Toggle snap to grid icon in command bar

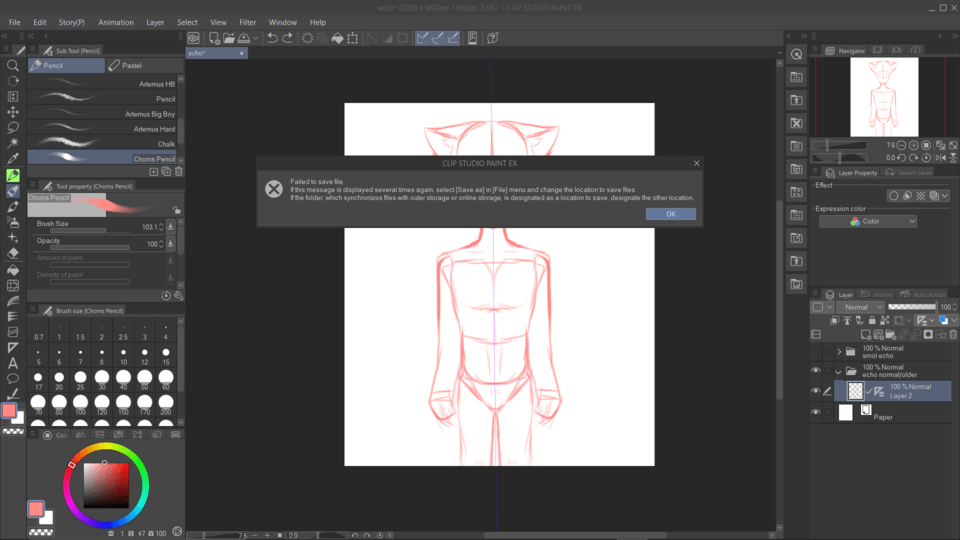453,38
